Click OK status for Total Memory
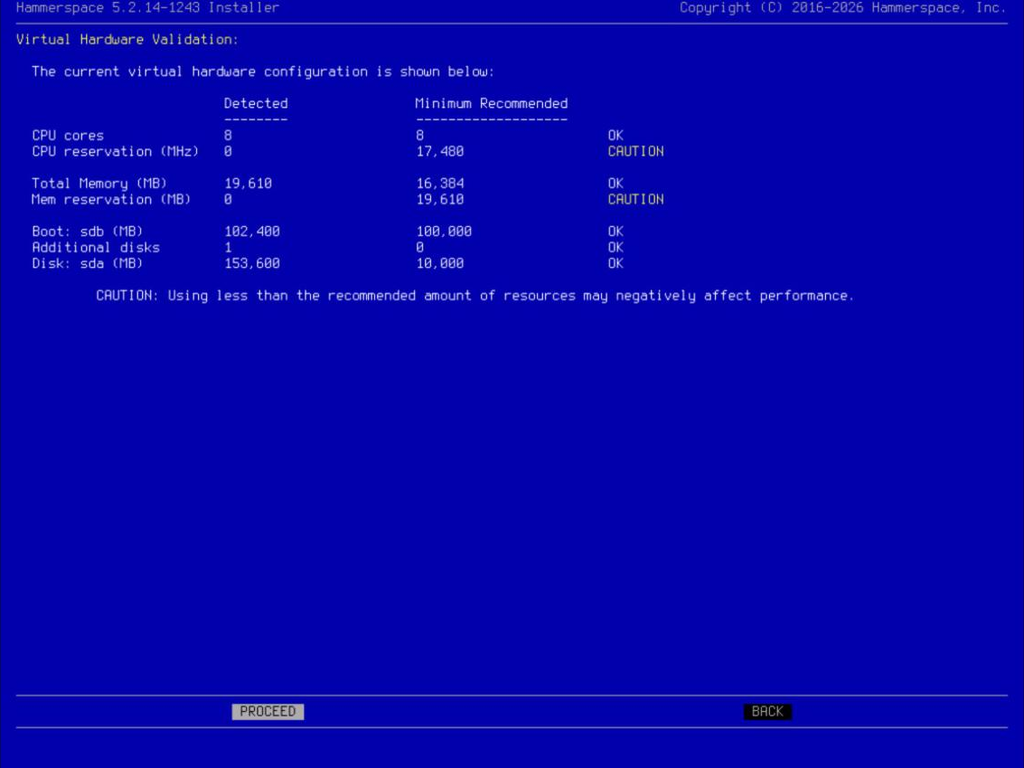 click(616, 184)
